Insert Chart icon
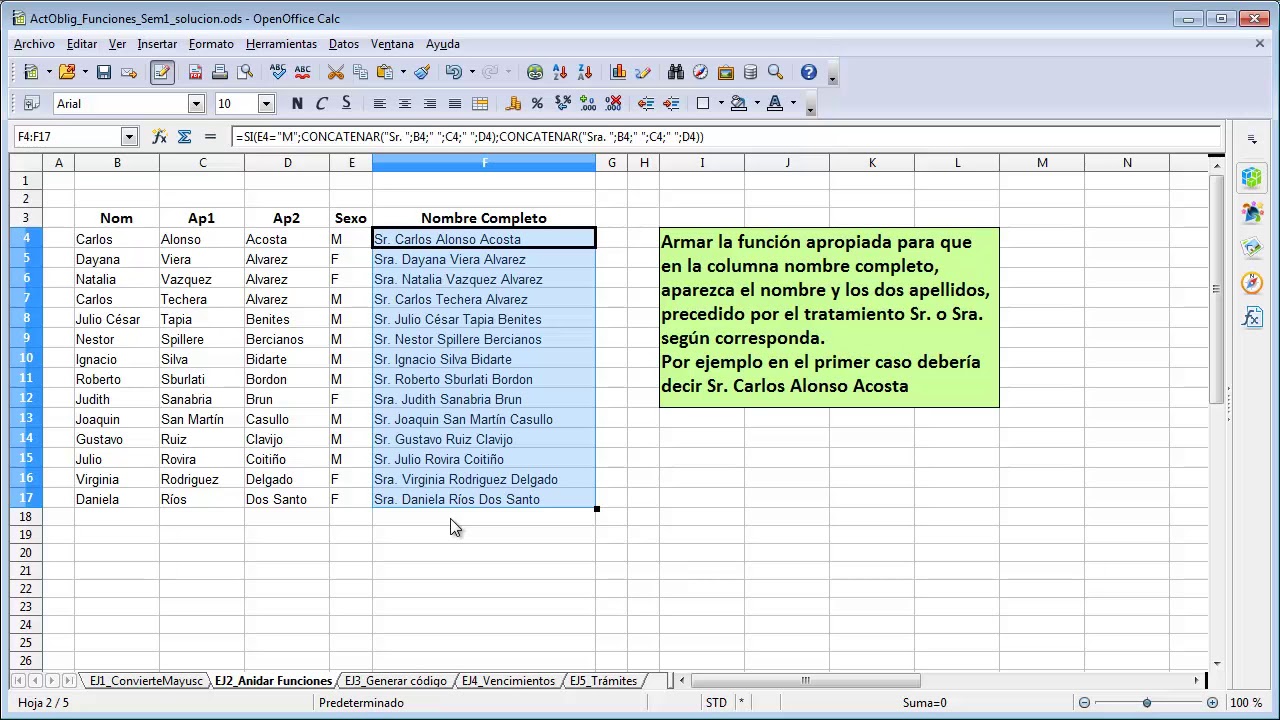The height and width of the screenshot is (720, 1280). coord(618,72)
